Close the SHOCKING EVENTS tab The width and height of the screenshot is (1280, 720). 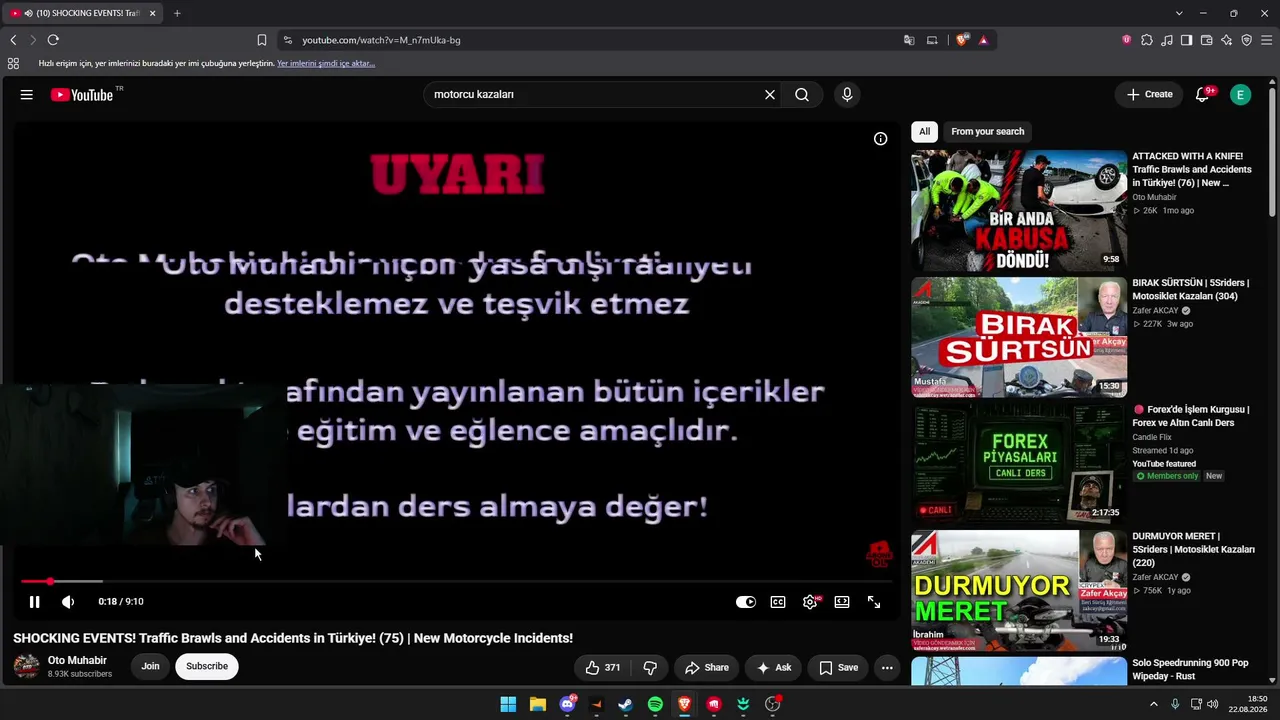(x=153, y=13)
